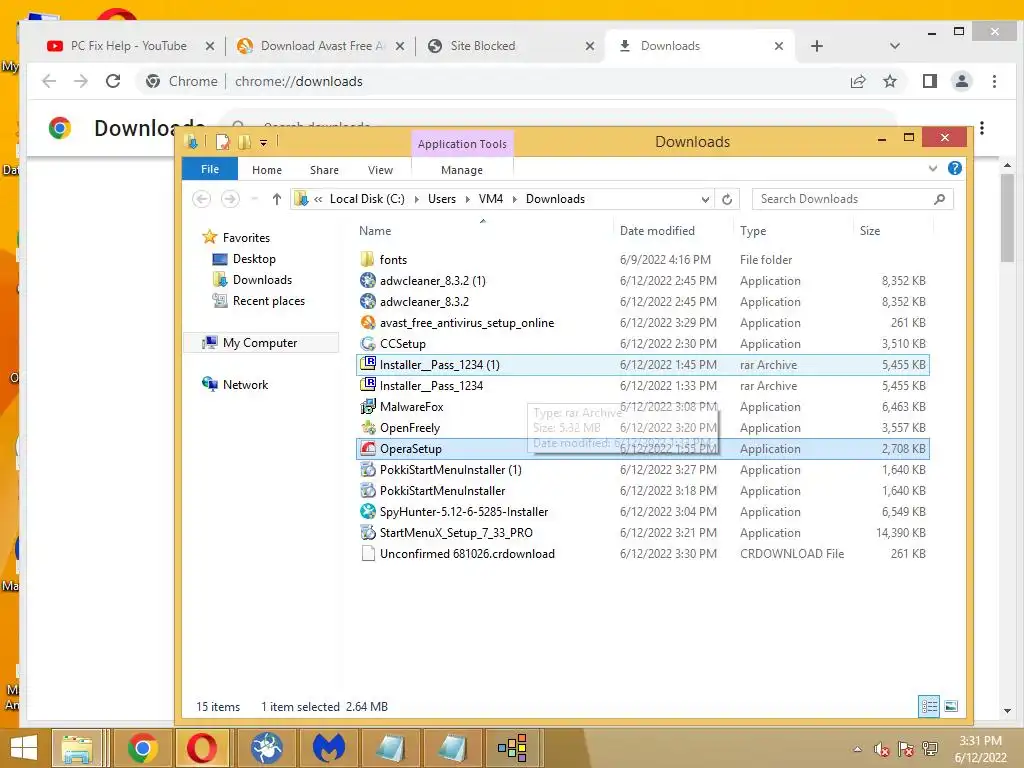Open the address bar history dropdown
Viewport: 1024px width, 768px height.
(705, 199)
